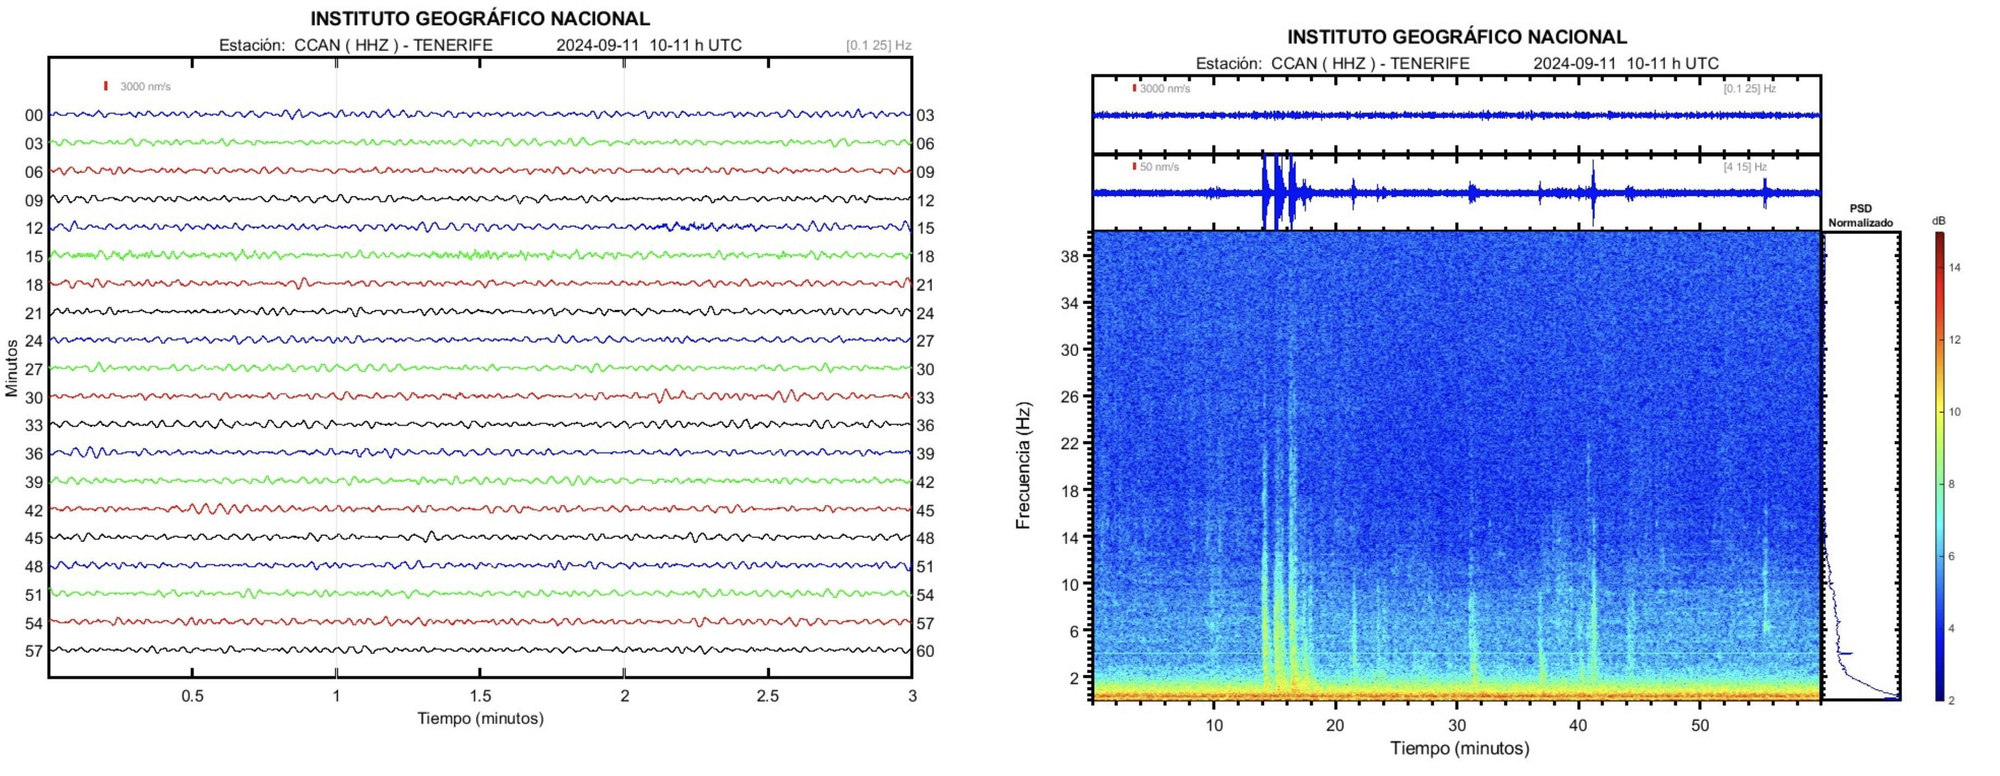This screenshot has height=776, width=2000.
Task: Click the Minutos vertical axis label
Action: point(12,368)
